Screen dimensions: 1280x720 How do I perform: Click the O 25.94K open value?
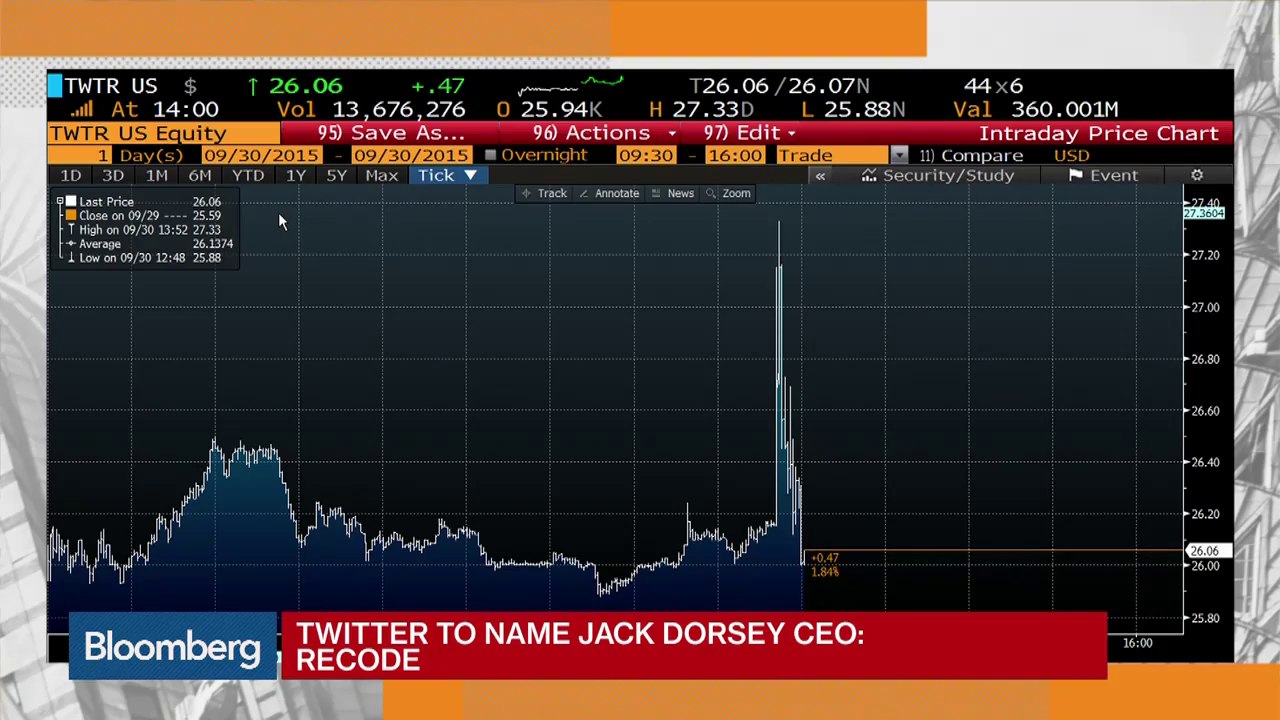548,109
